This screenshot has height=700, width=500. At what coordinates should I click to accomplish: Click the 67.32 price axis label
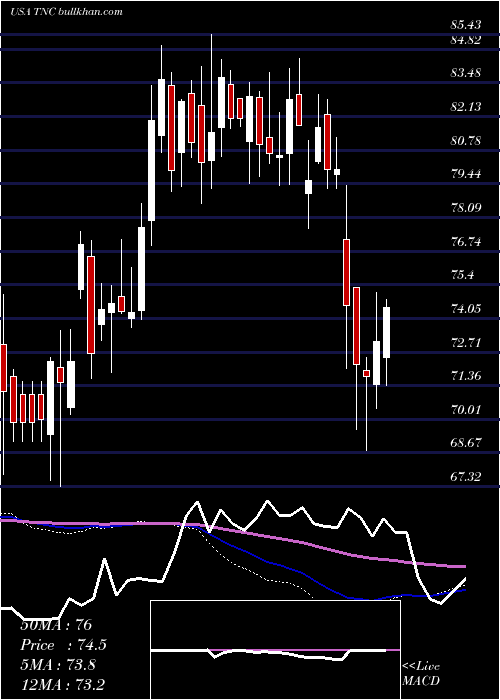click(x=466, y=476)
